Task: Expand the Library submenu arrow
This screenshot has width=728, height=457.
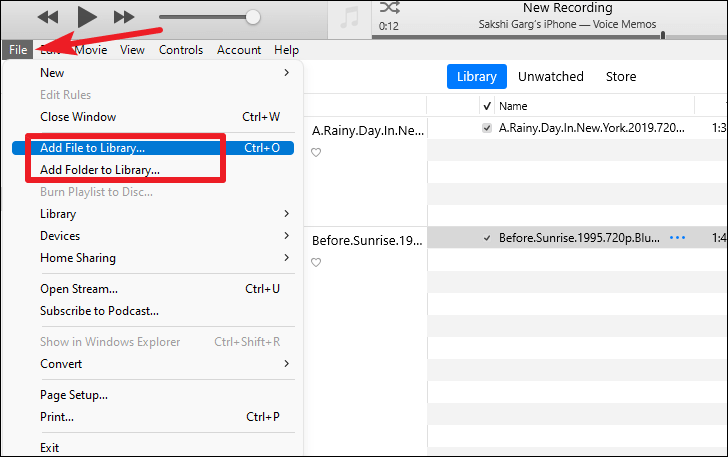Action: tap(286, 214)
